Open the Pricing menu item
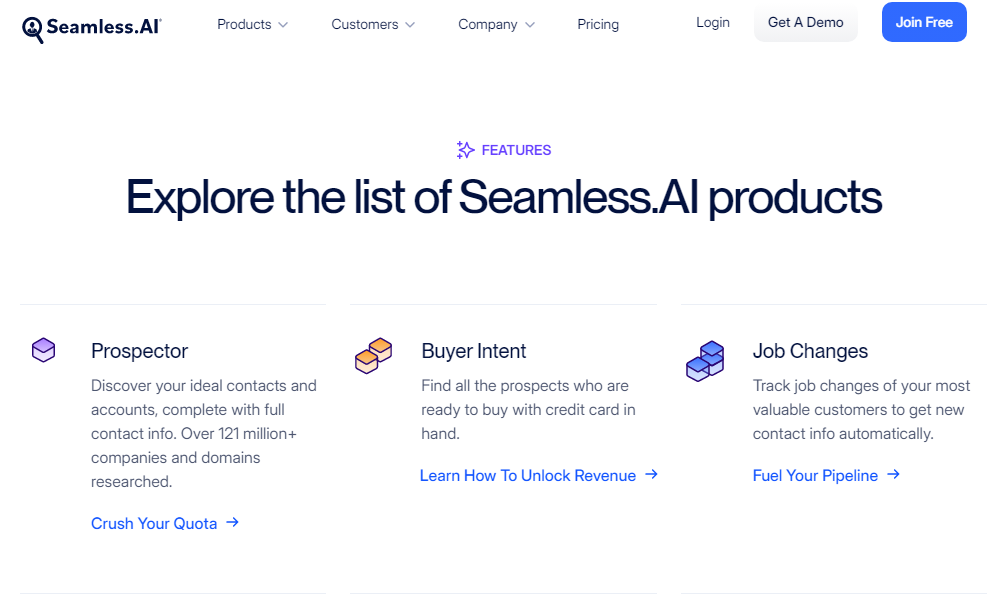Viewport: 1002px width, 616px height. 598,24
